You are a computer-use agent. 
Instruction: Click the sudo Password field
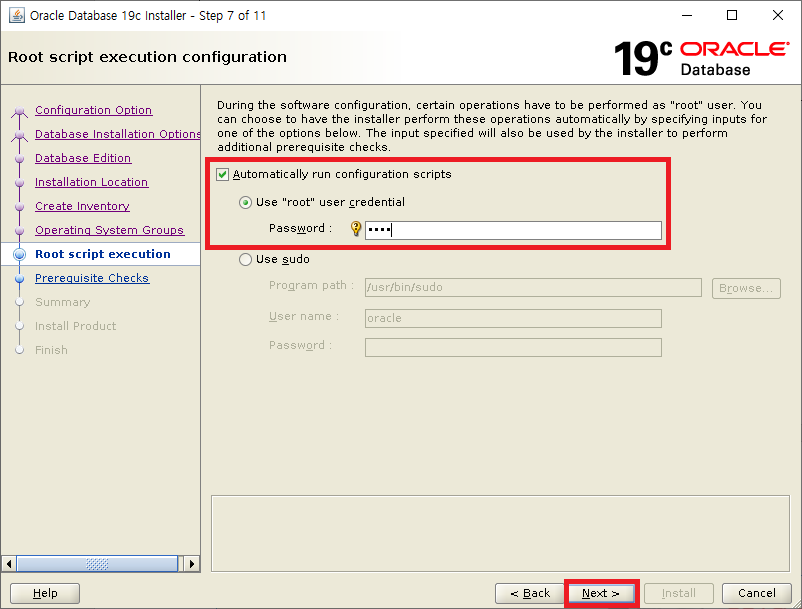pyautogui.click(x=513, y=347)
